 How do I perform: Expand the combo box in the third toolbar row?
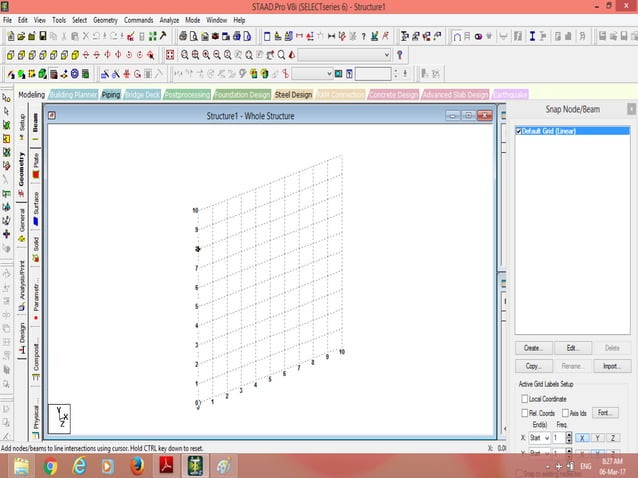[x=327, y=74]
